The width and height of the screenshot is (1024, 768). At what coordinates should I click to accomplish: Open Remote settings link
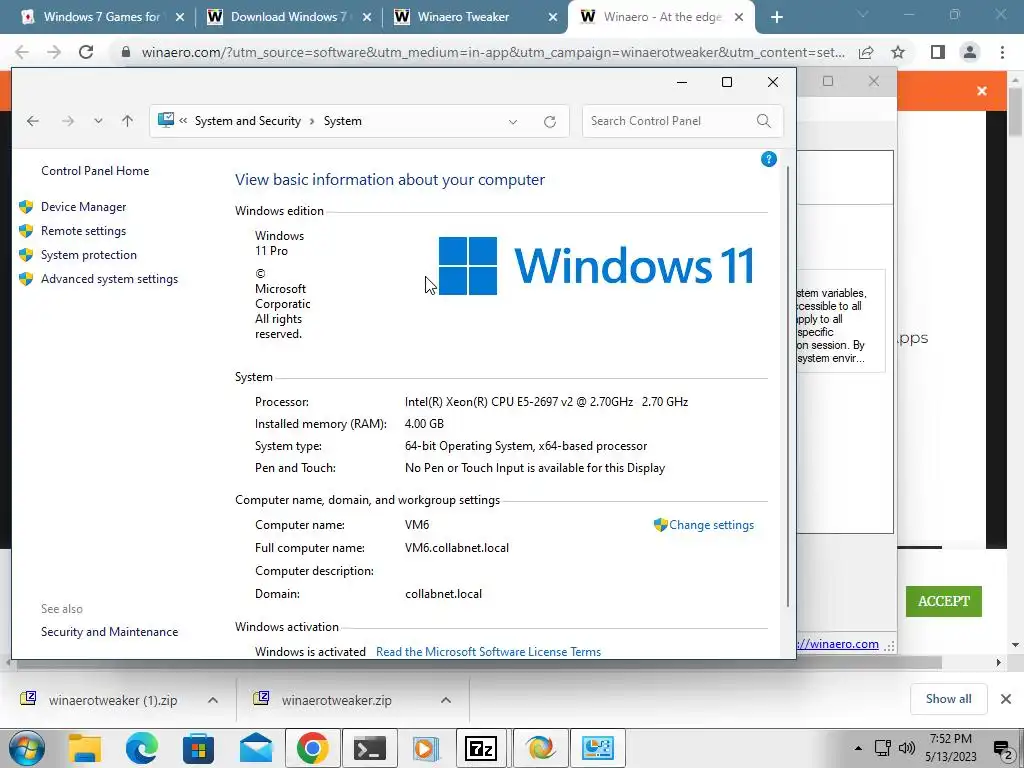coord(83,231)
